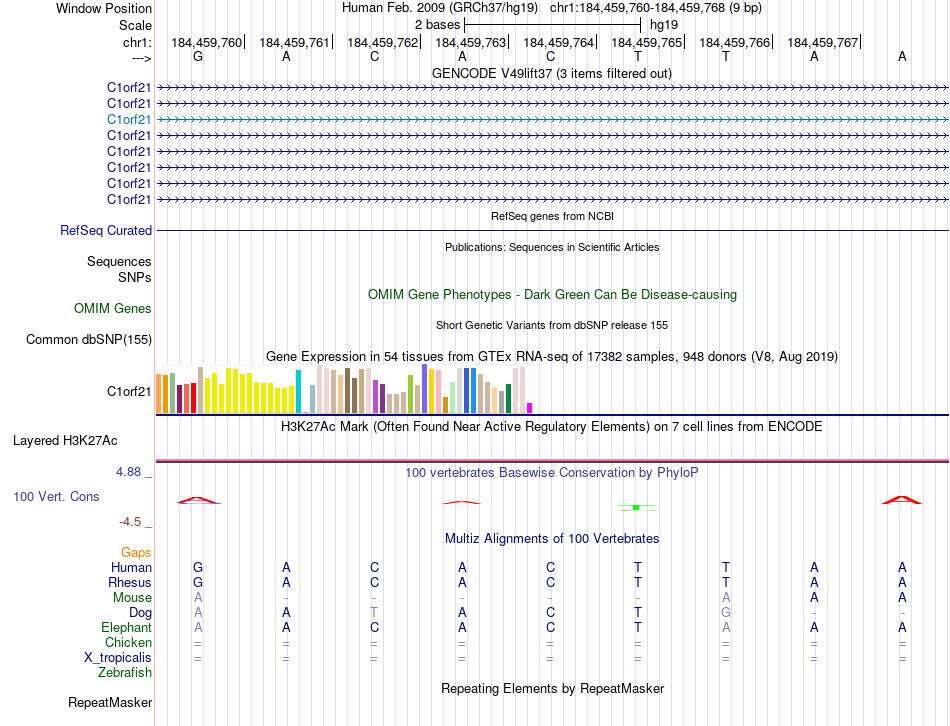The image size is (950, 726).
Task: Click the orange Gaps label
Action: tap(136, 552)
